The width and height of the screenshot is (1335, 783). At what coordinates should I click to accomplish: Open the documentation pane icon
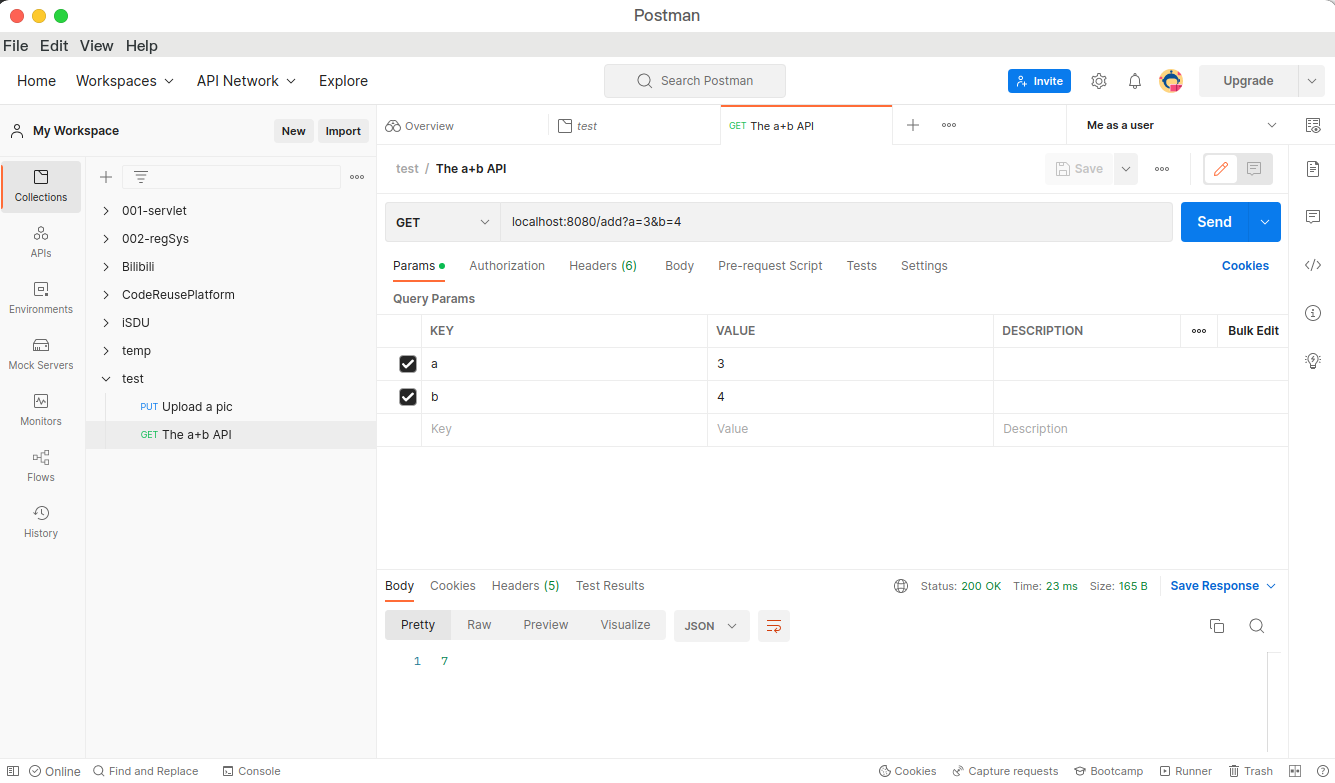point(1313,169)
